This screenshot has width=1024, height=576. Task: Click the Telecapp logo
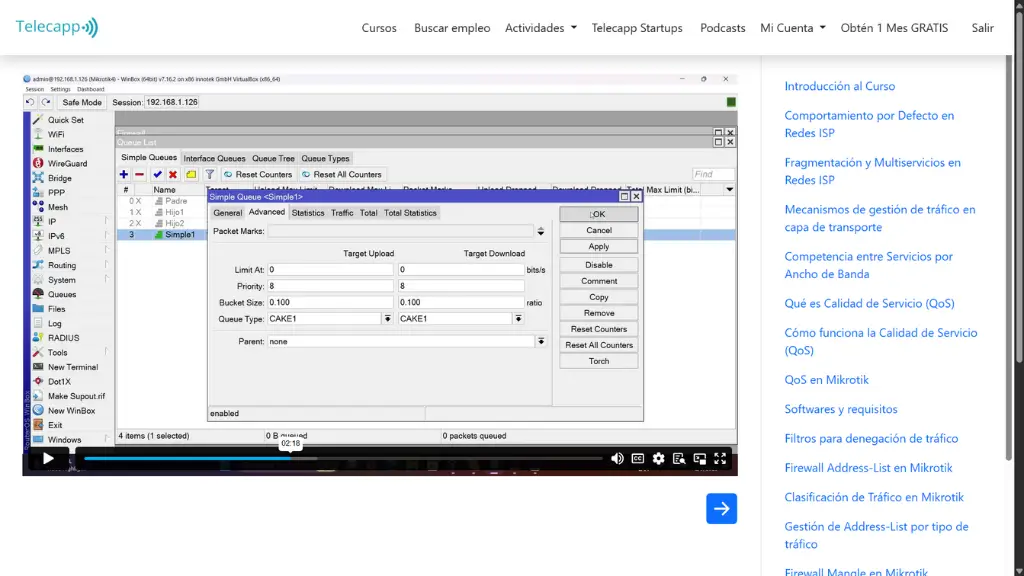[57, 27]
